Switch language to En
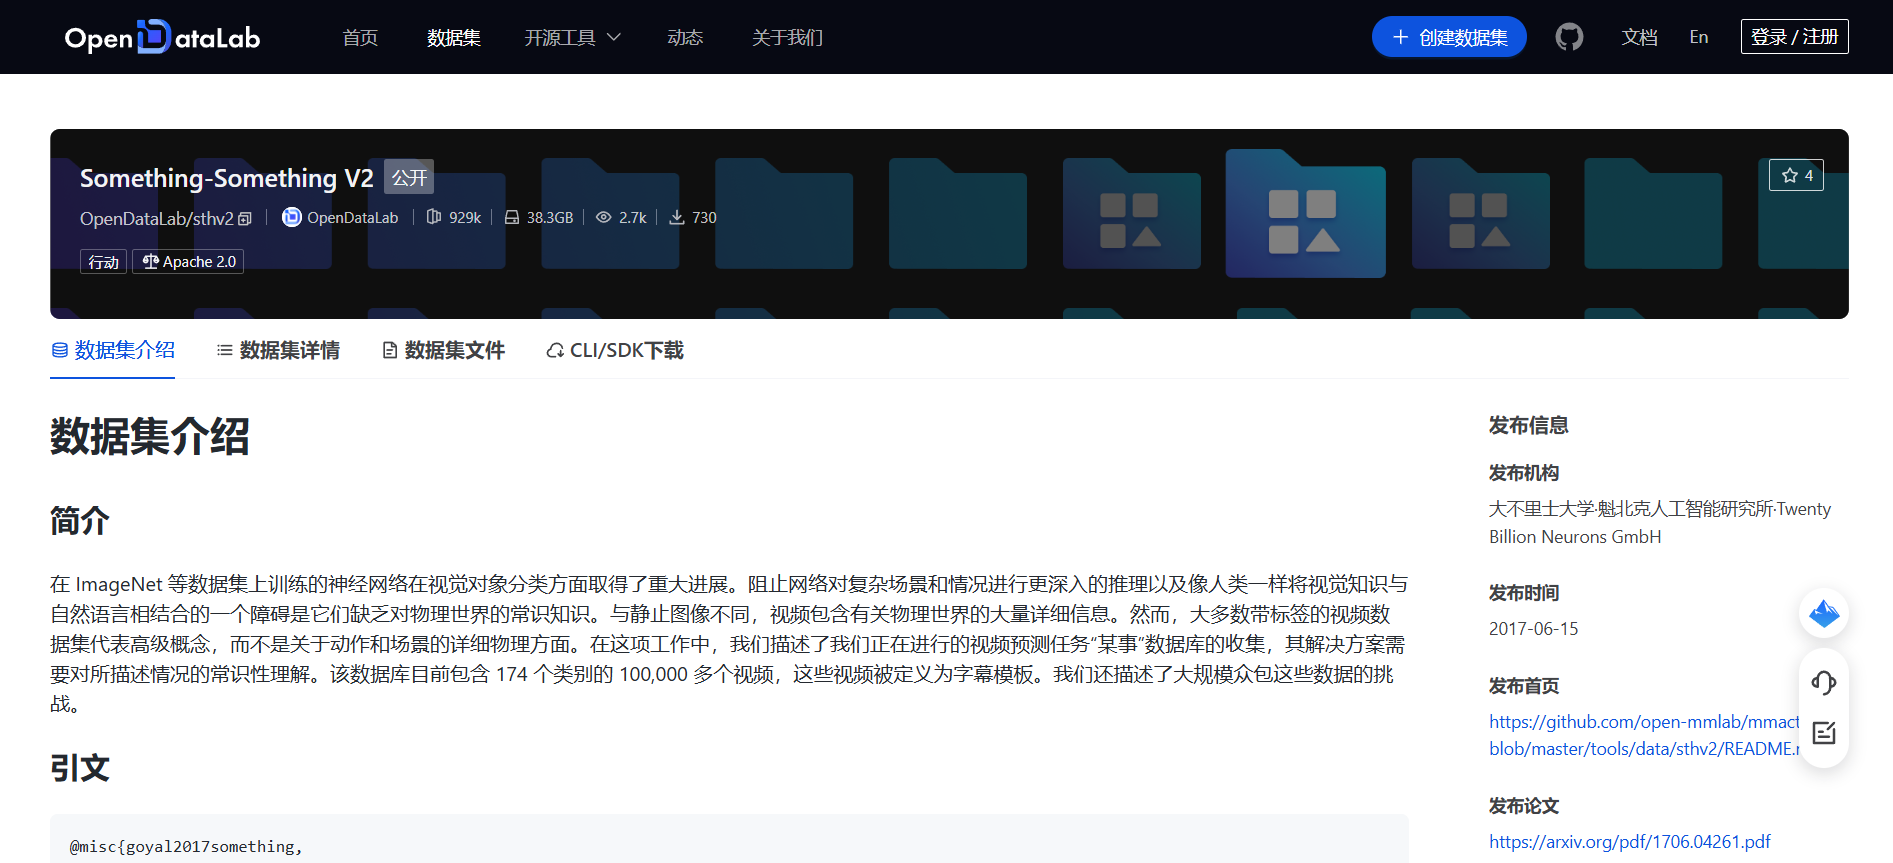This screenshot has height=863, width=1893. [1698, 37]
